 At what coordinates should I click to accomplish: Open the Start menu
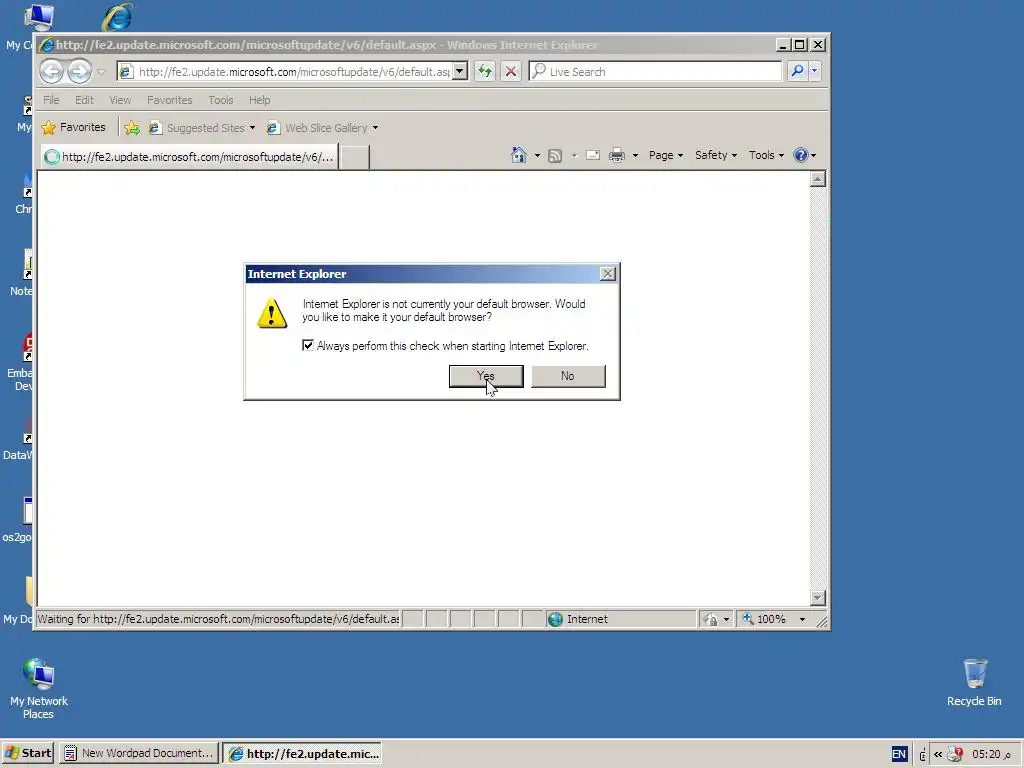27,753
